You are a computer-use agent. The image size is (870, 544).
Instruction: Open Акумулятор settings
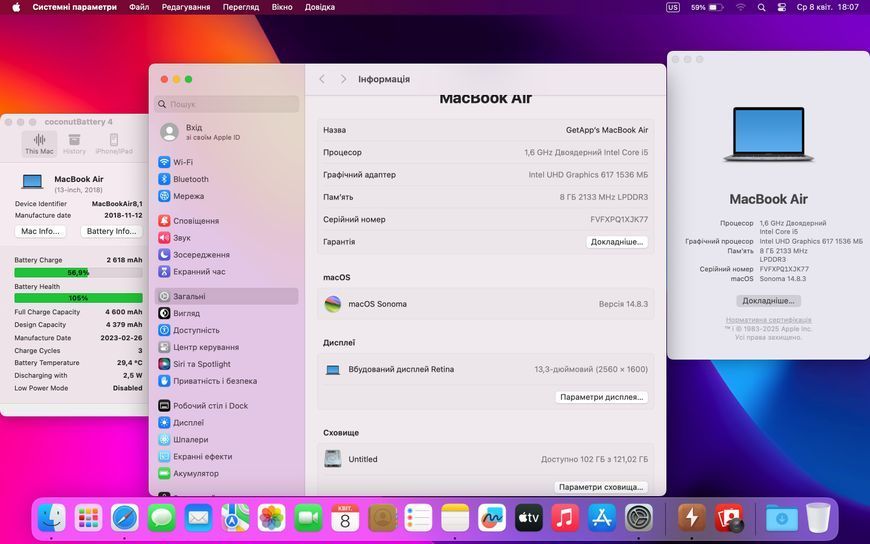pyautogui.click(x=226, y=474)
